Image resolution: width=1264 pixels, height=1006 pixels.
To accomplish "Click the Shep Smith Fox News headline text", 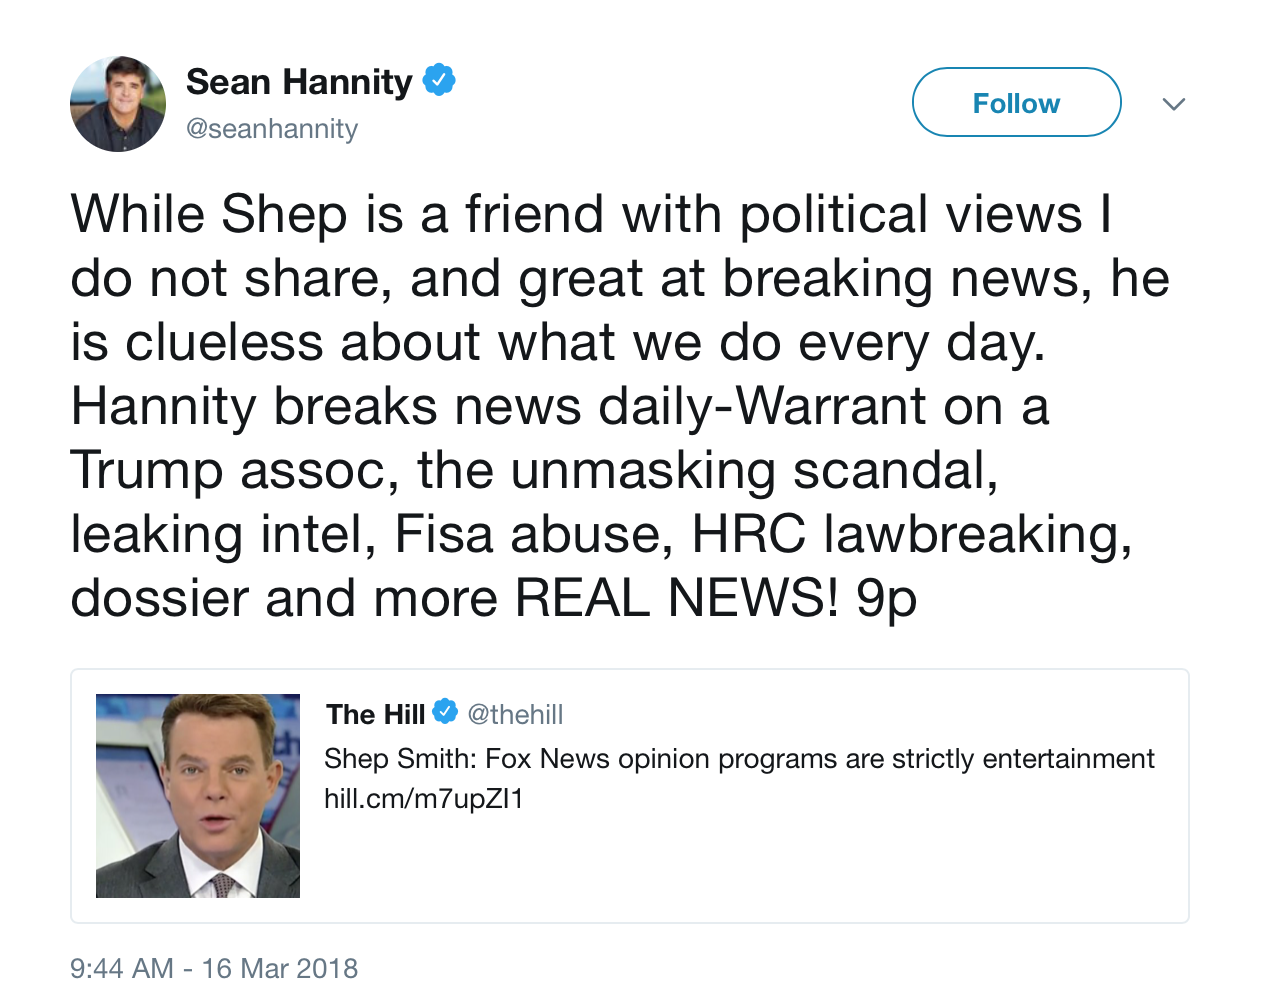I will pos(739,759).
